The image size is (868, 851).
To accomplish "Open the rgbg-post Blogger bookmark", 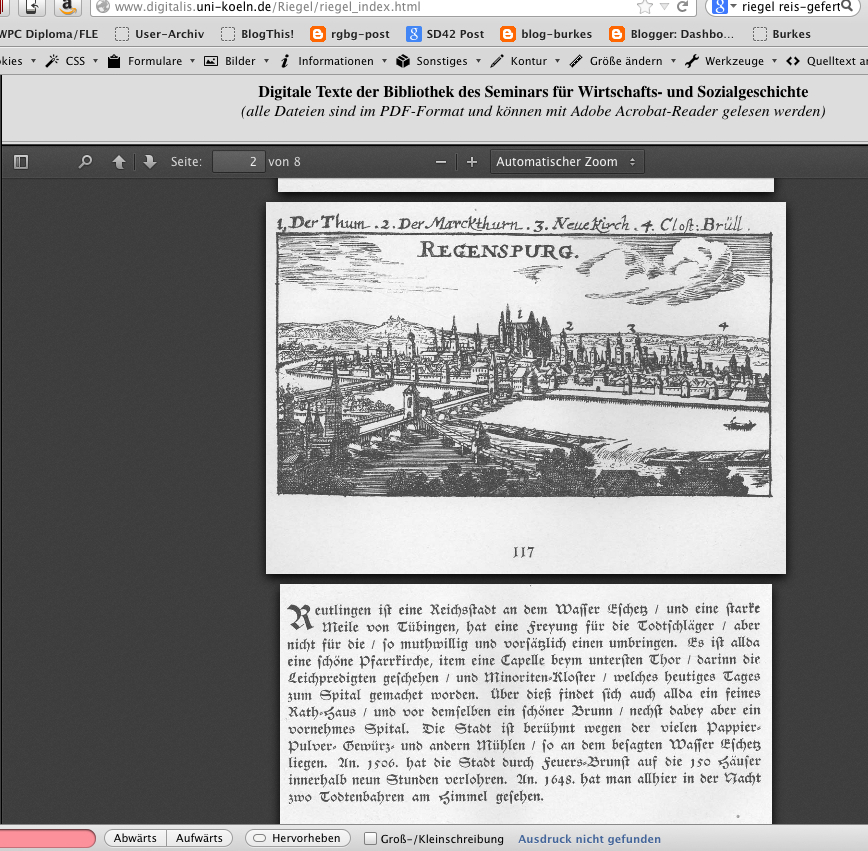I will [350, 34].
